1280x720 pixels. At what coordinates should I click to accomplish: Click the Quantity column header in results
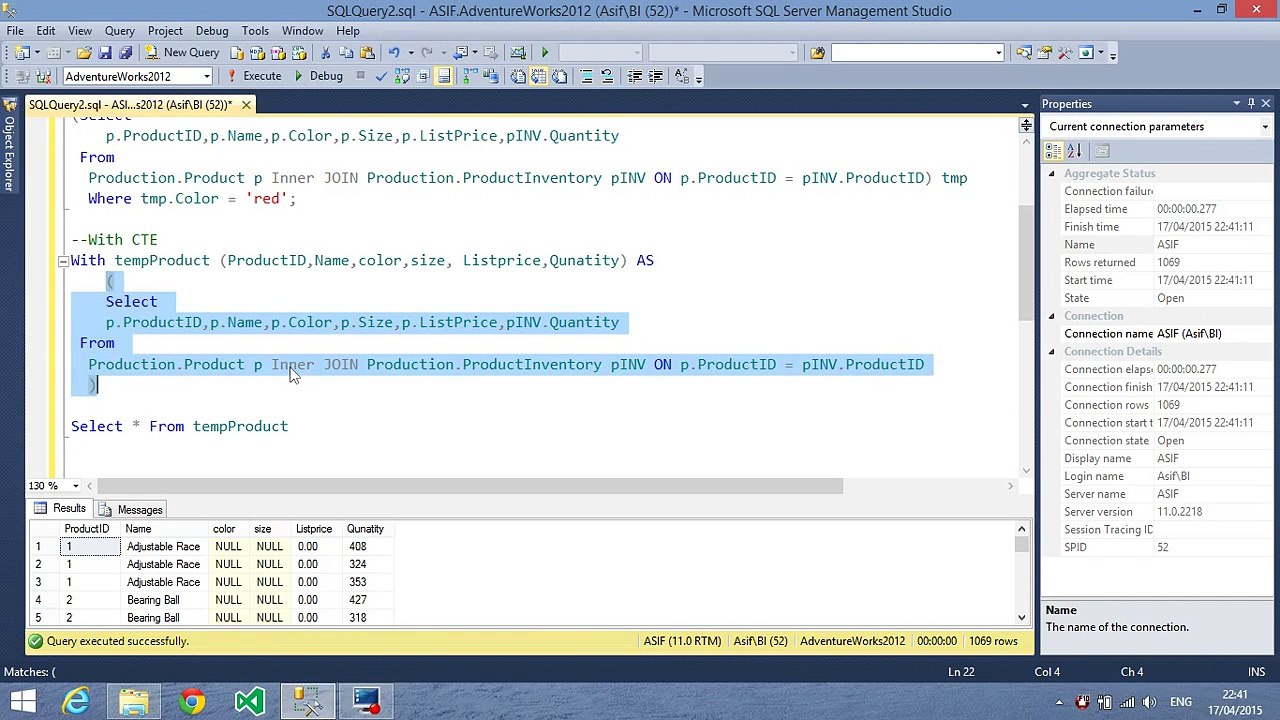[x=365, y=529]
